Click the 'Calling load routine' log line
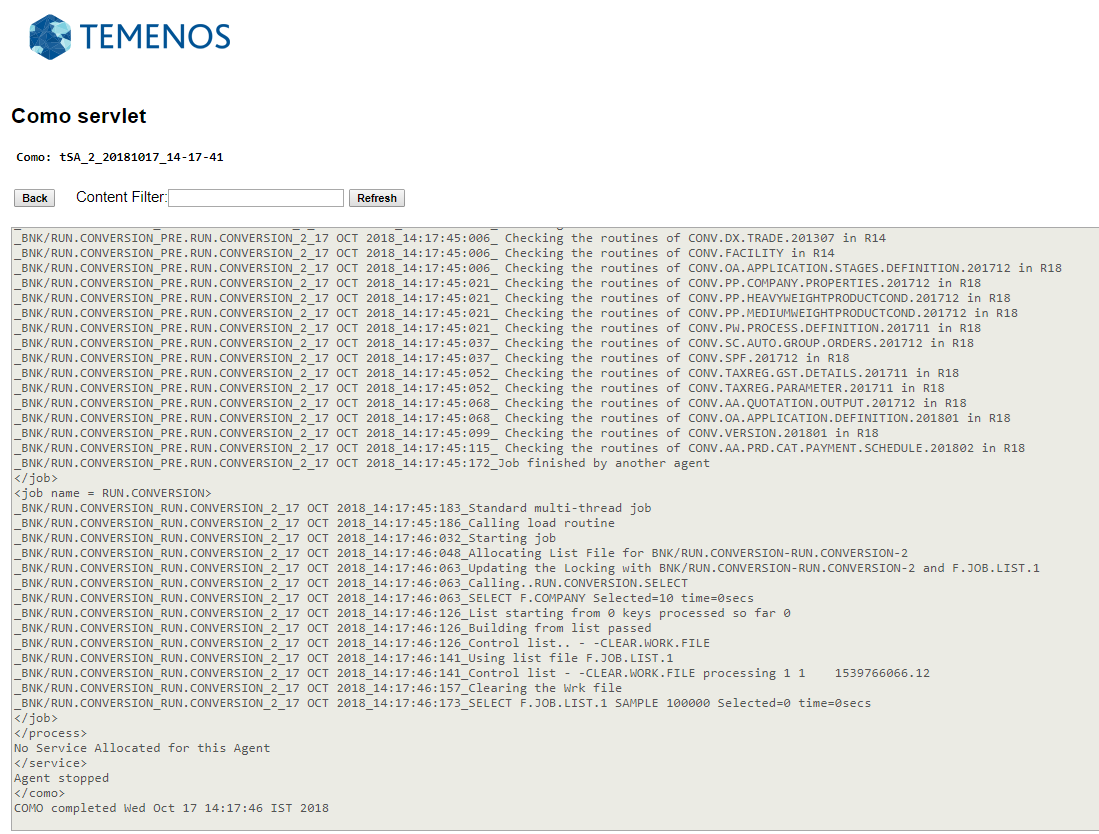 tap(314, 523)
